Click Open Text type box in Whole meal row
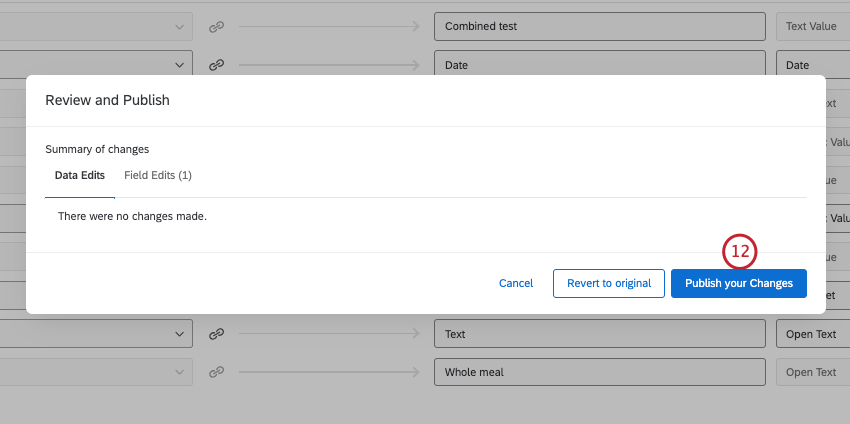This screenshot has width=850, height=424. pos(811,372)
